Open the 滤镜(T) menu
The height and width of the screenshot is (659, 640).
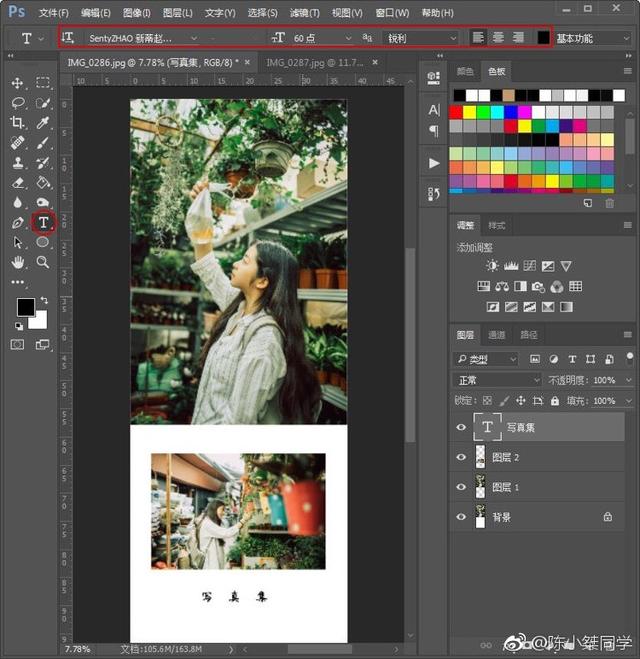click(306, 13)
